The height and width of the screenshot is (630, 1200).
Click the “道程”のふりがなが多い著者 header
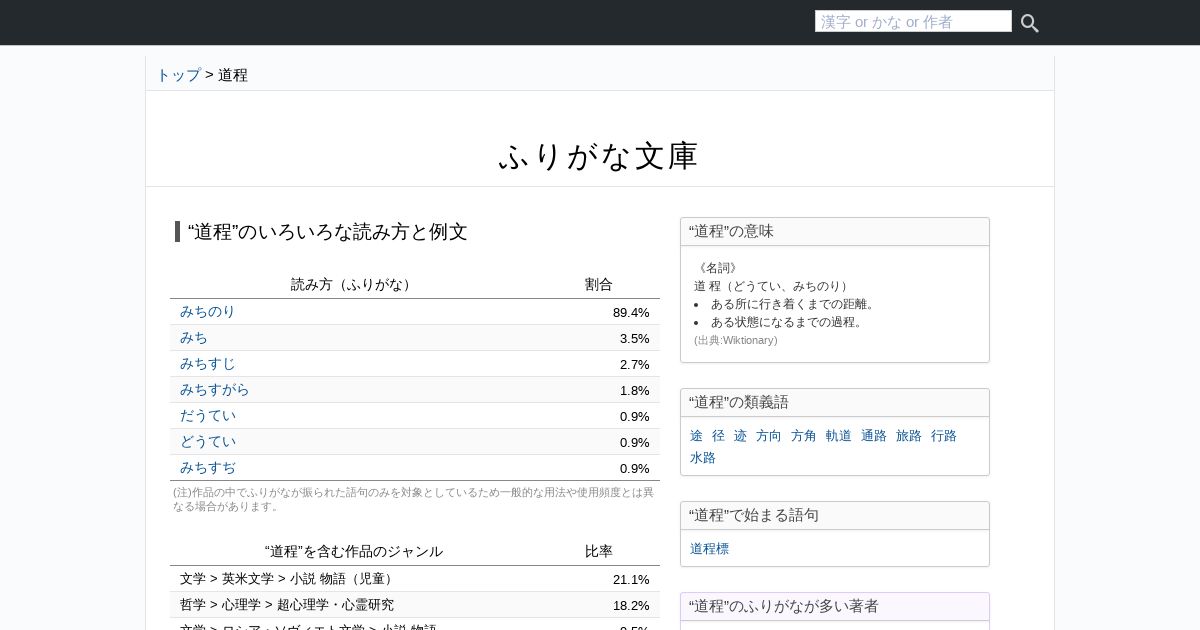point(835,607)
